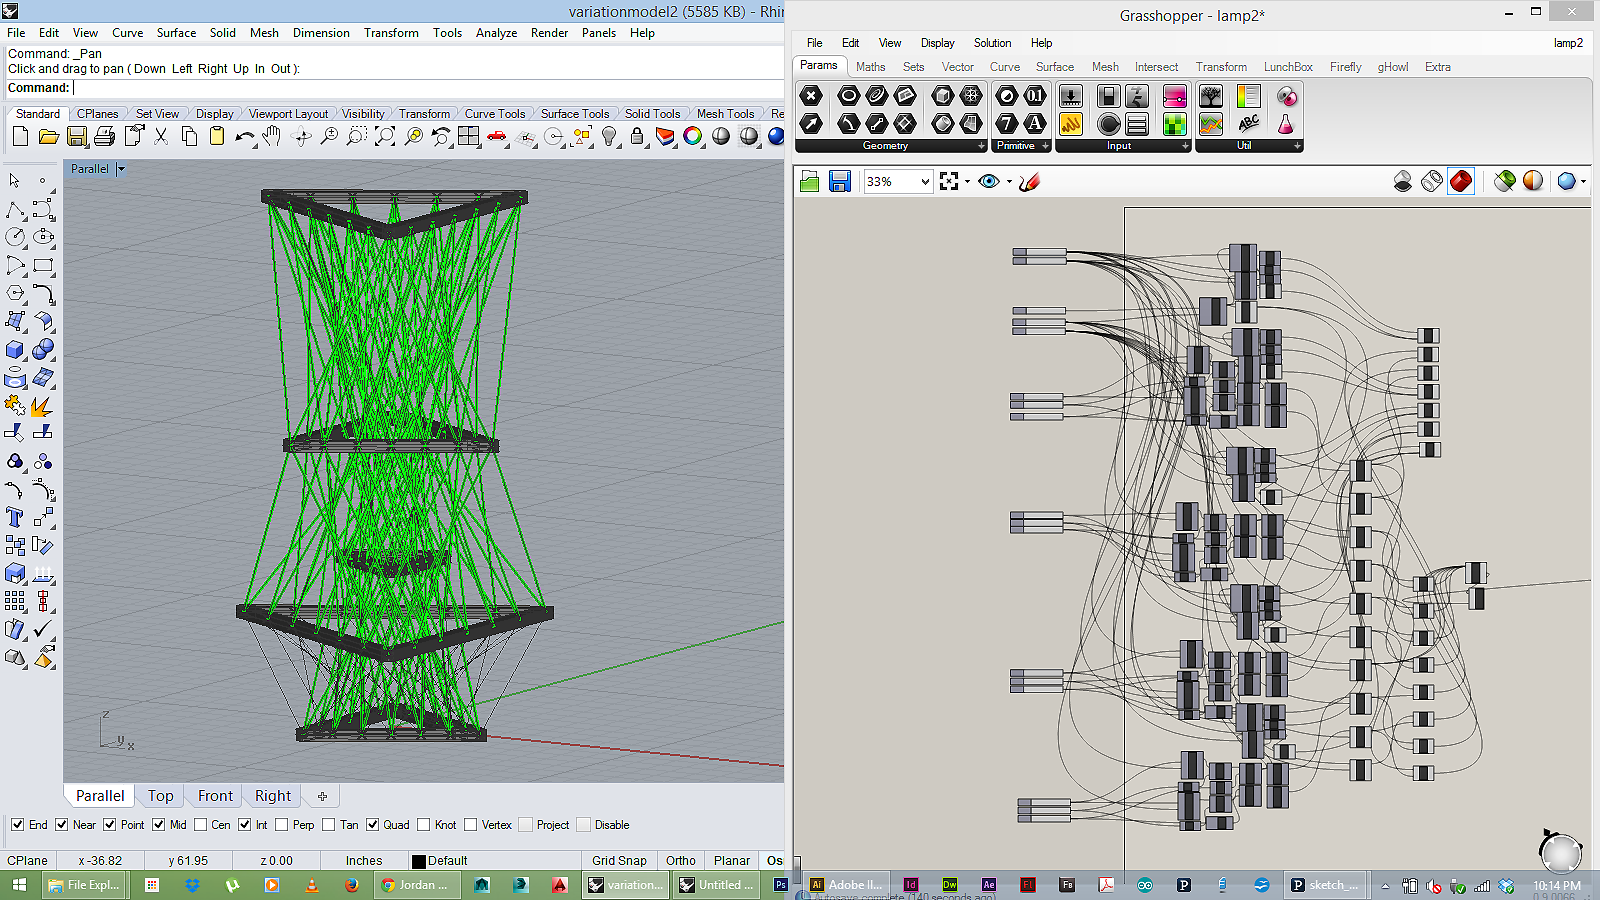Toggle Grid Snap in the status bar
This screenshot has height=900, width=1600.
click(x=619, y=860)
